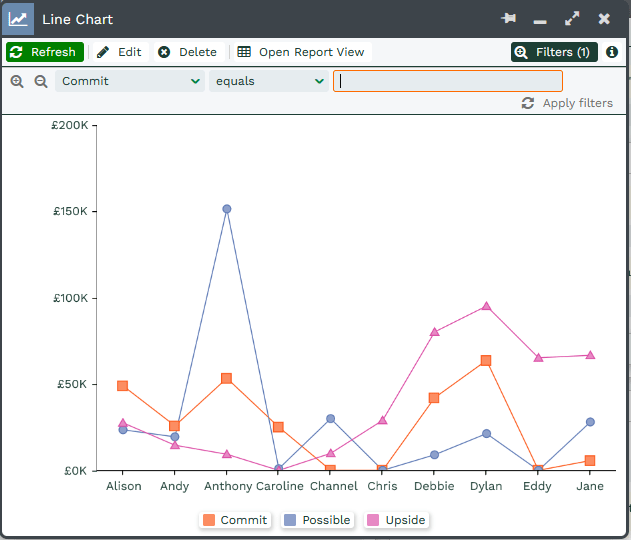Minimize the Line Chart panel
This screenshot has width=631, height=540.
(540, 19)
